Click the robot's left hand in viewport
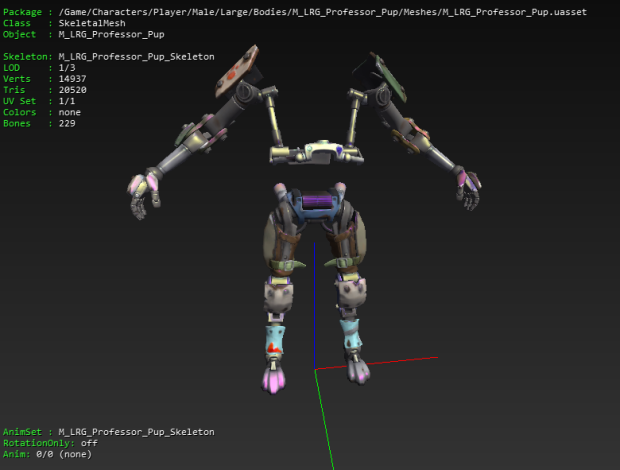This screenshot has height=470, width=620. pyautogui.click(x=143, y=194)
